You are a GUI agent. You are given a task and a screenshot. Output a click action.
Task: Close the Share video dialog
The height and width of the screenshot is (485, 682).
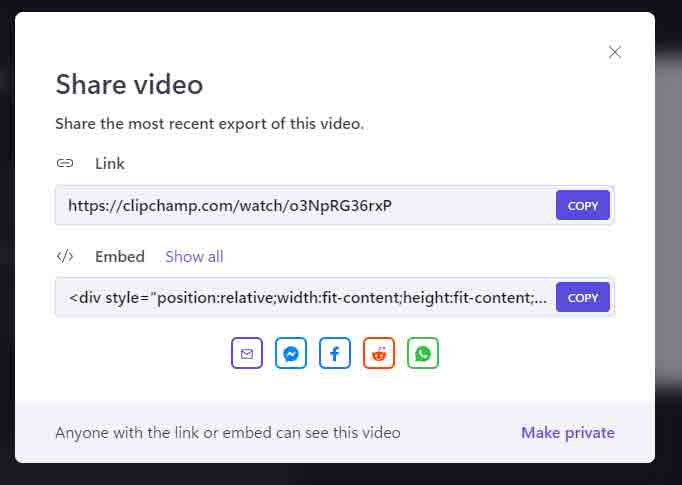(615, 52)
